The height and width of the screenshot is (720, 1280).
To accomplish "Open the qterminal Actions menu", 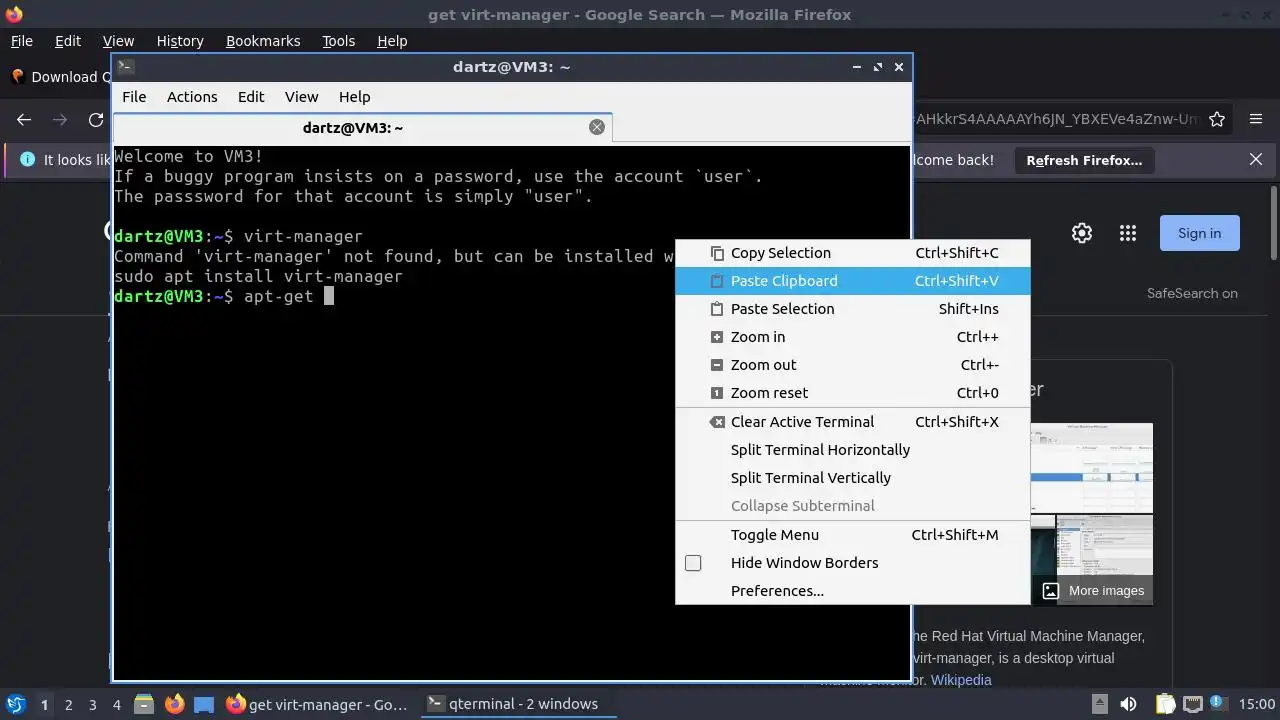I will point(192,97).
